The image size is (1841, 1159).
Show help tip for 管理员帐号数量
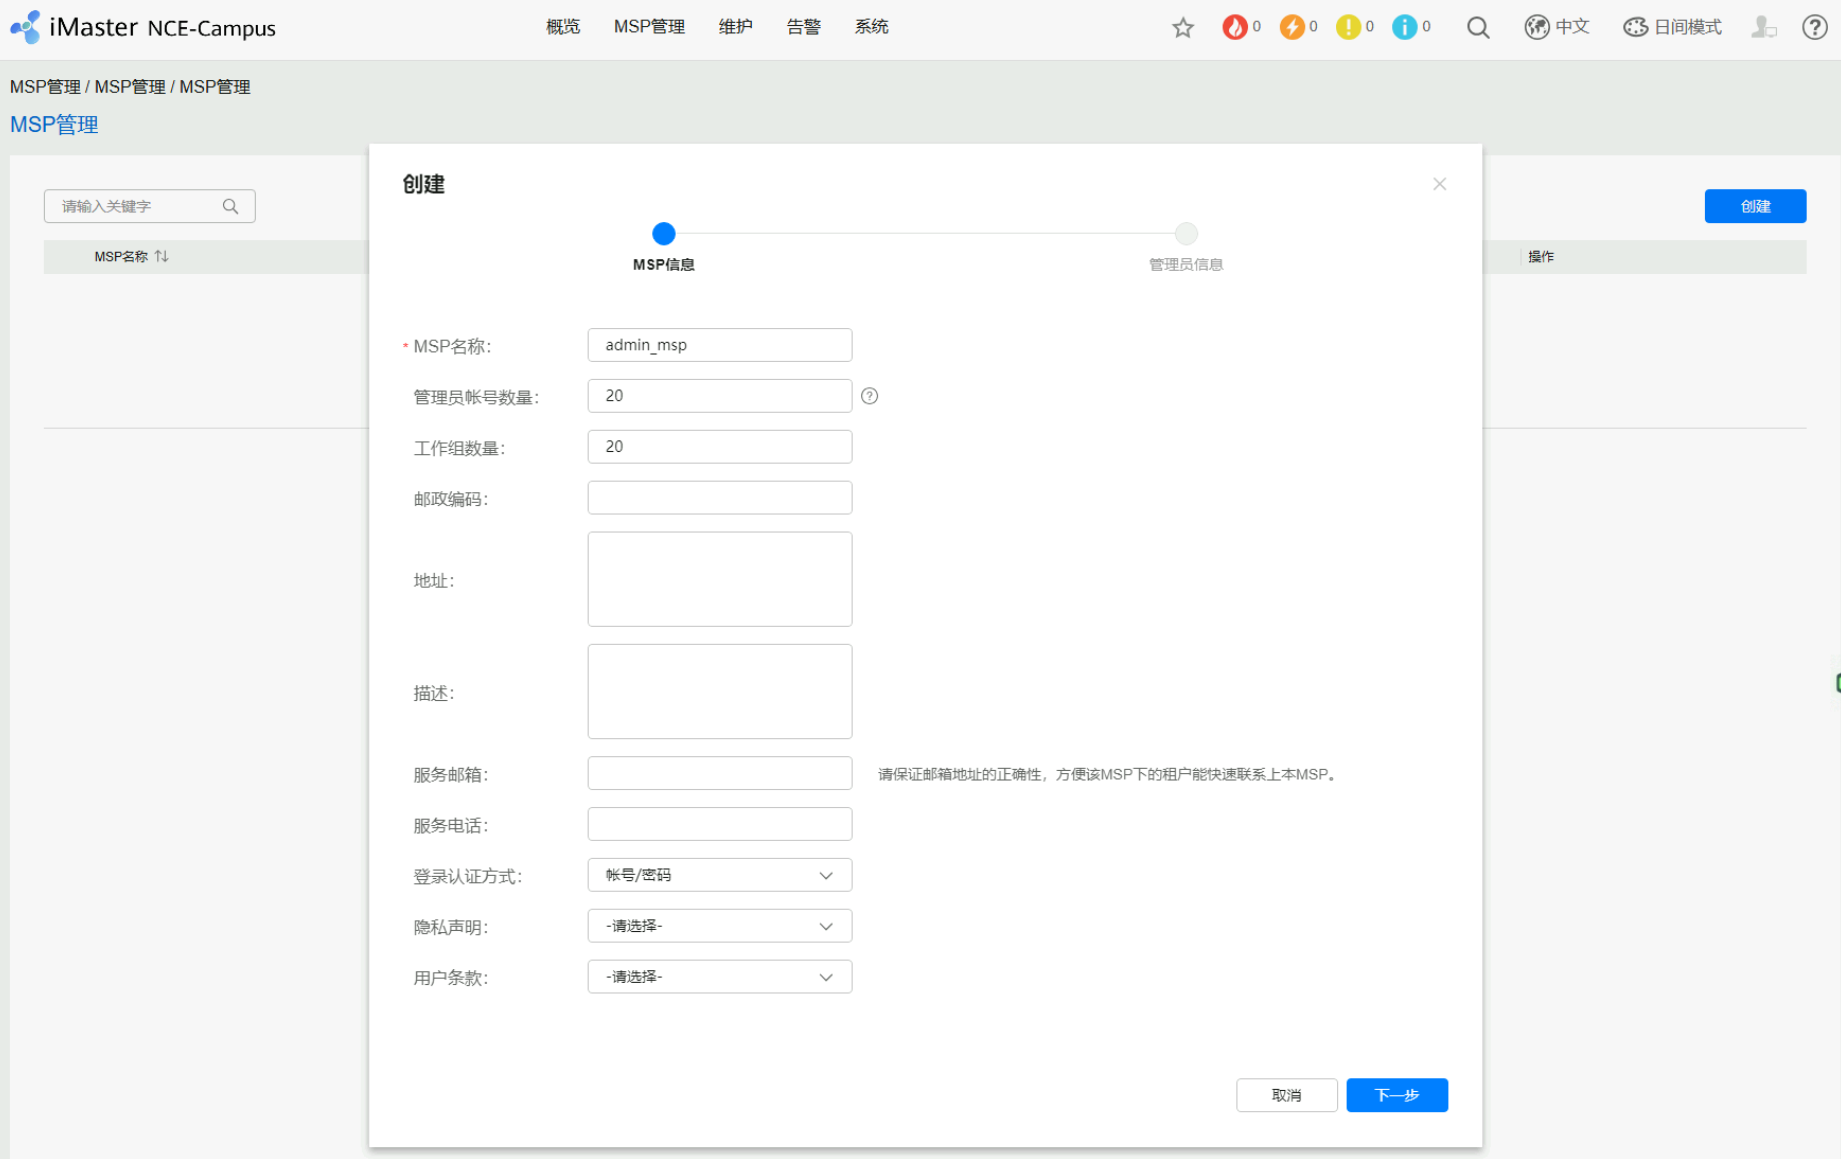pos(870,396)
